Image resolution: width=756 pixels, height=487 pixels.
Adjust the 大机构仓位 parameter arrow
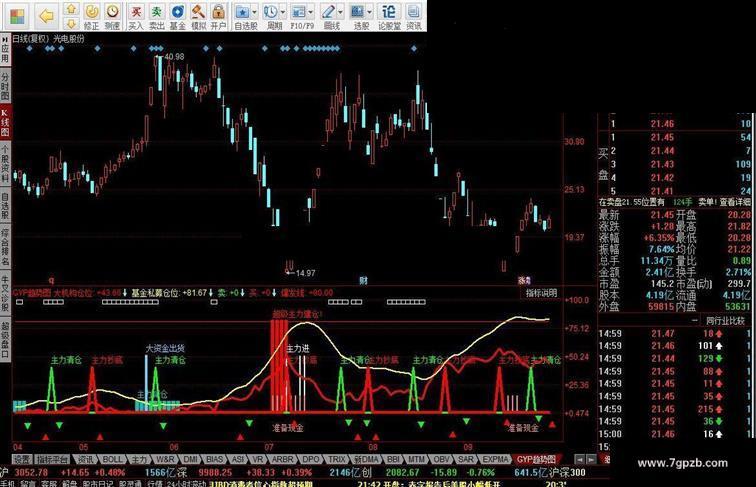[125, 293]
